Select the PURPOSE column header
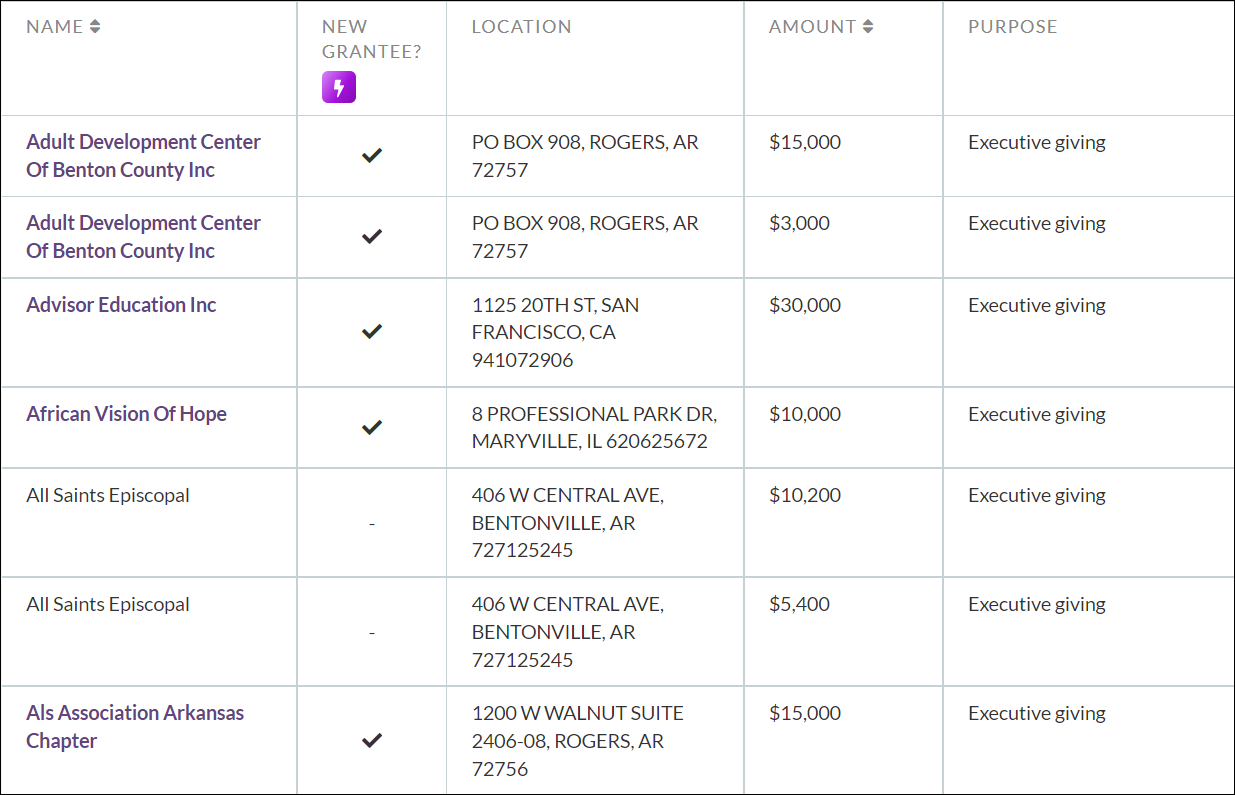The width and height of the screenshot is (1235, 795). pos(1013,27)
